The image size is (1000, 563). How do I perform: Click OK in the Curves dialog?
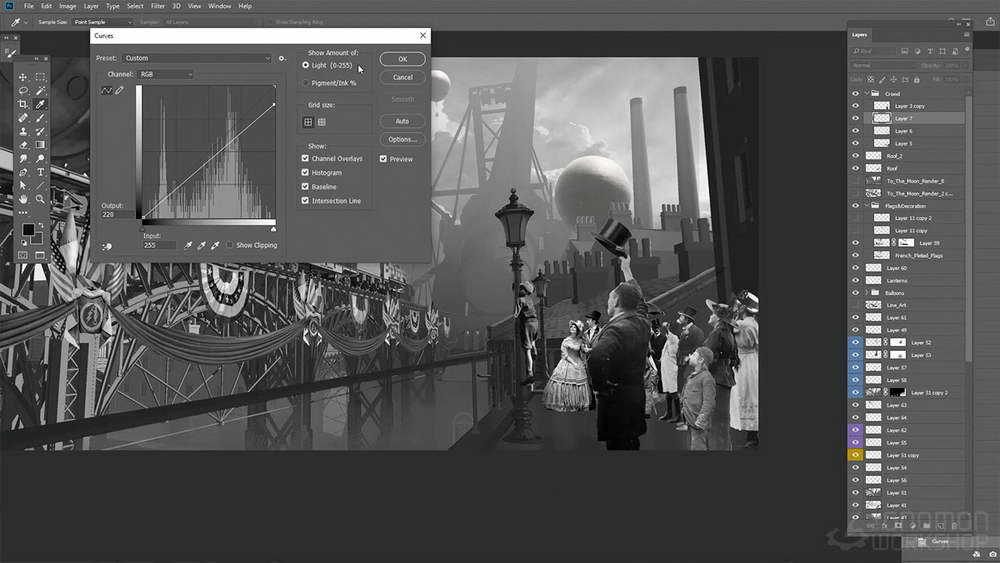[402, 59]
